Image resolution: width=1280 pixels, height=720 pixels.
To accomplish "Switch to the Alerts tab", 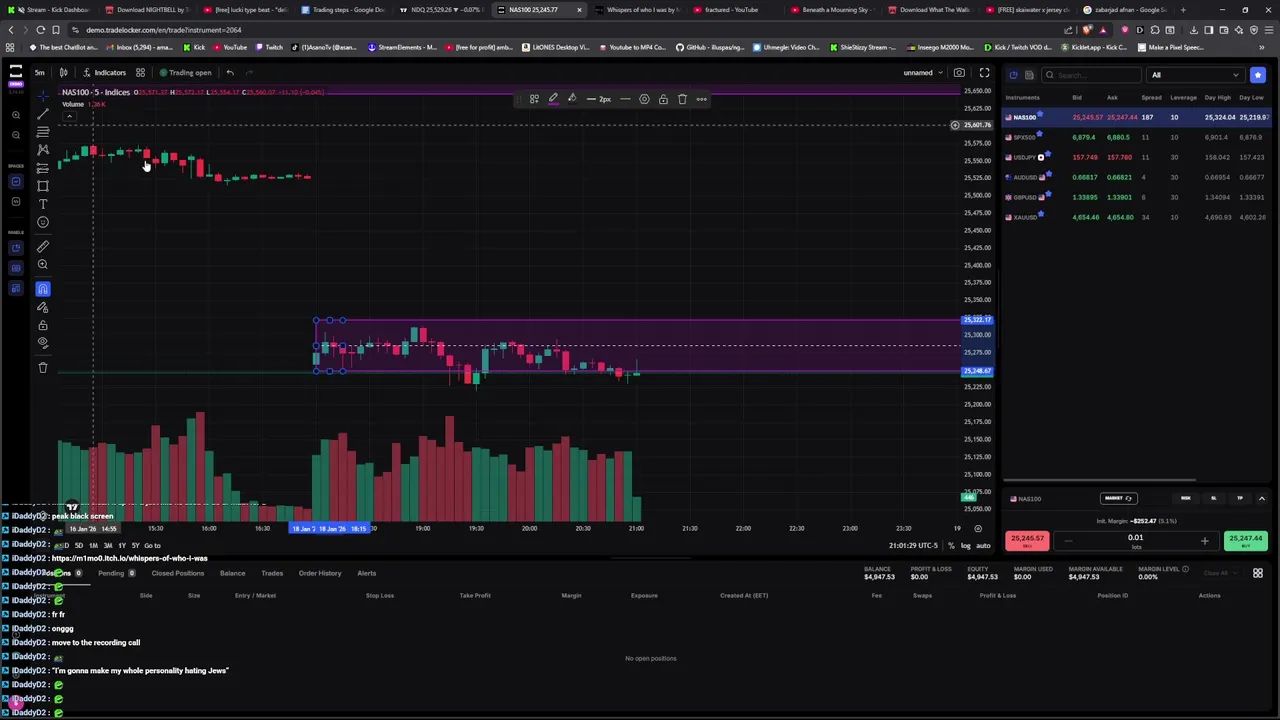I will tap(367, 573).
